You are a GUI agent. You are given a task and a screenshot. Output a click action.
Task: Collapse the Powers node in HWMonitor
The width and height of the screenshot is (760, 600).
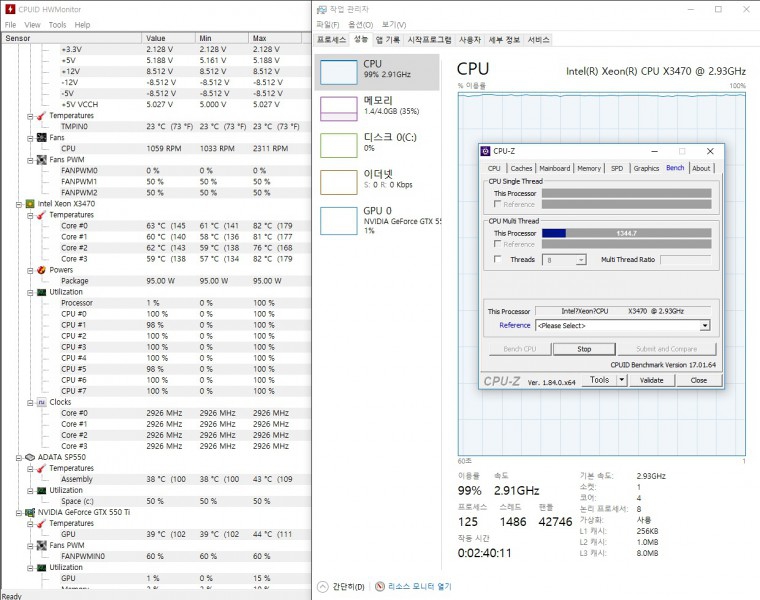point(30,270)
